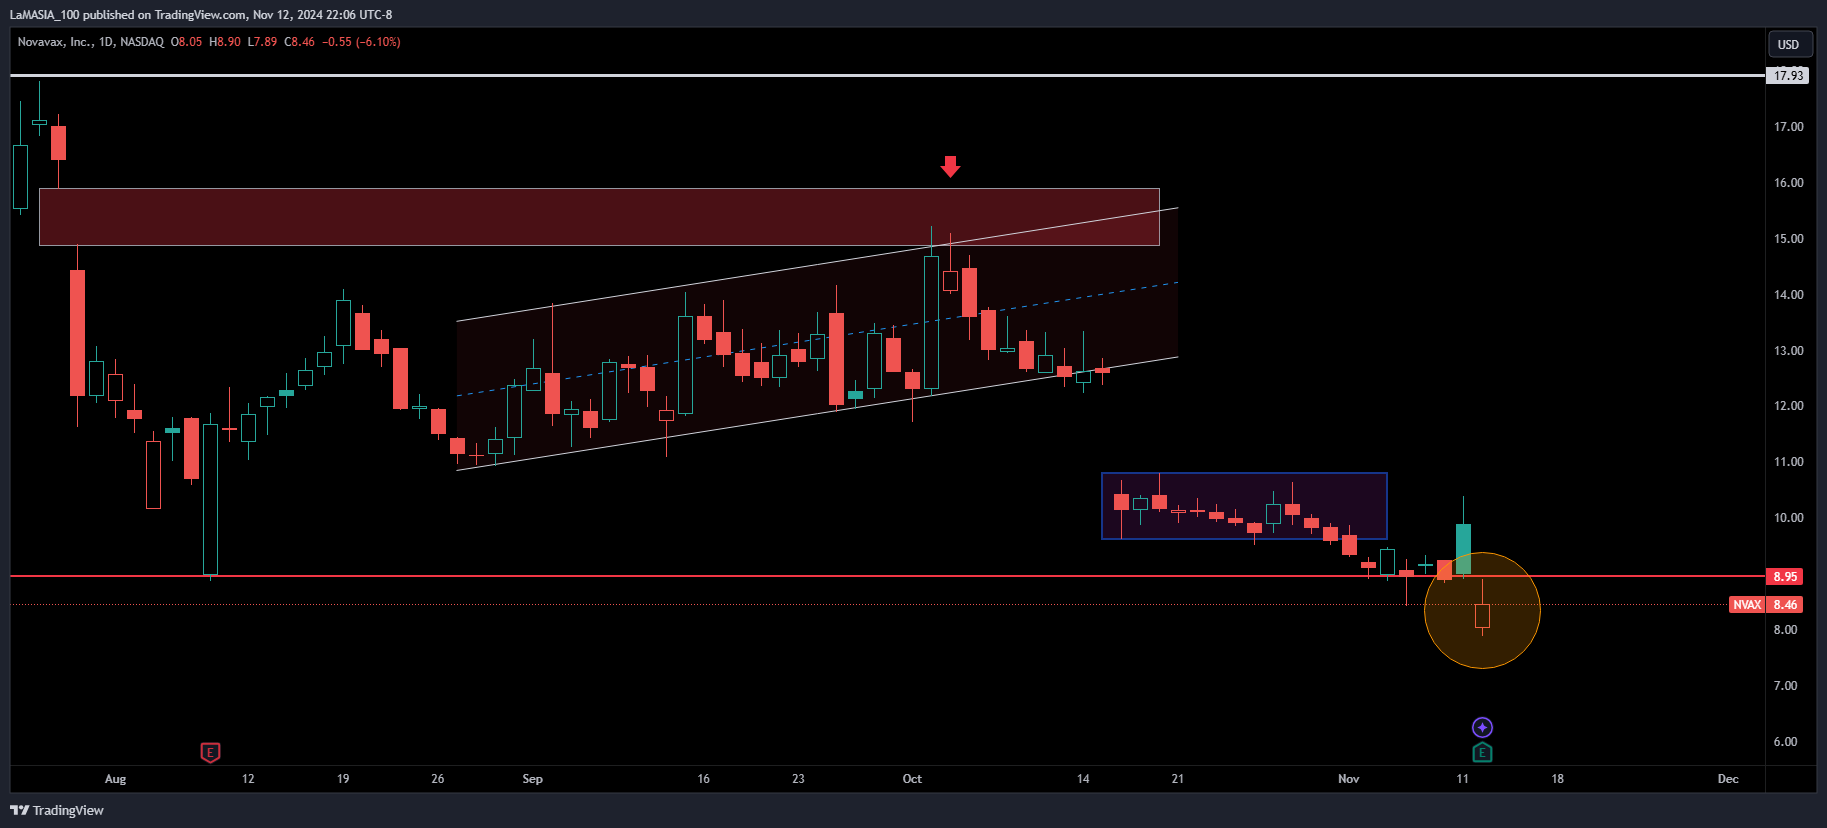Screen dimensions: 1827x828
Task: Click the 8.00 price axis label
Action: (x=1785, y=630)
